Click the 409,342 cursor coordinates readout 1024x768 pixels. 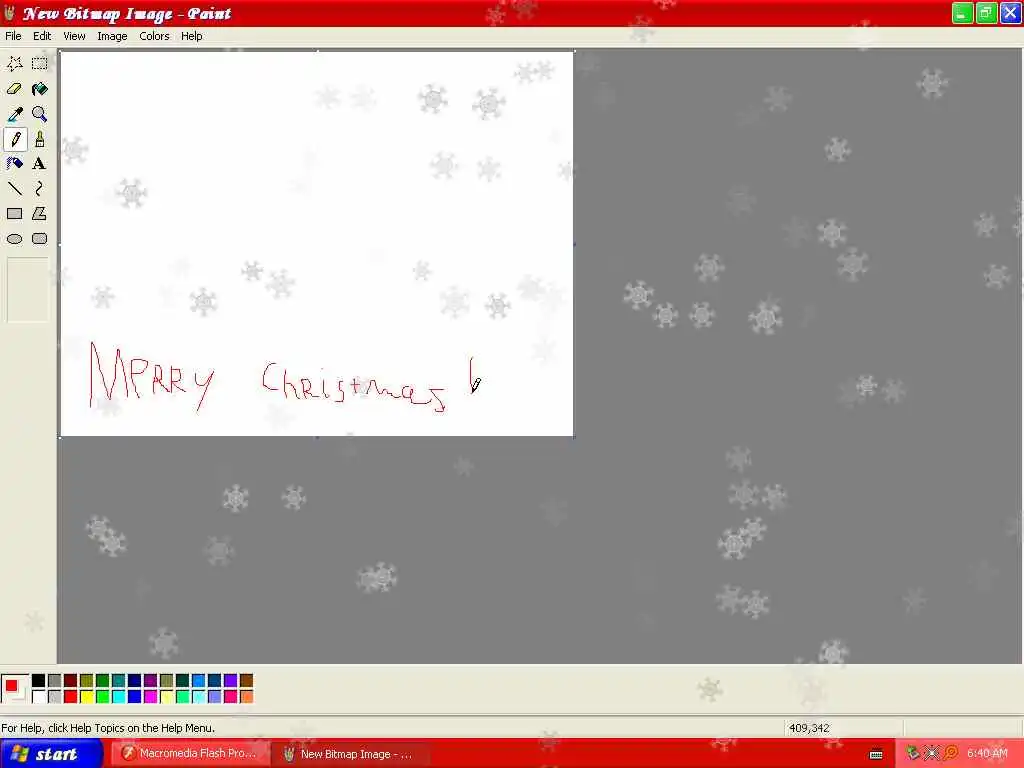tap(809, 728)
